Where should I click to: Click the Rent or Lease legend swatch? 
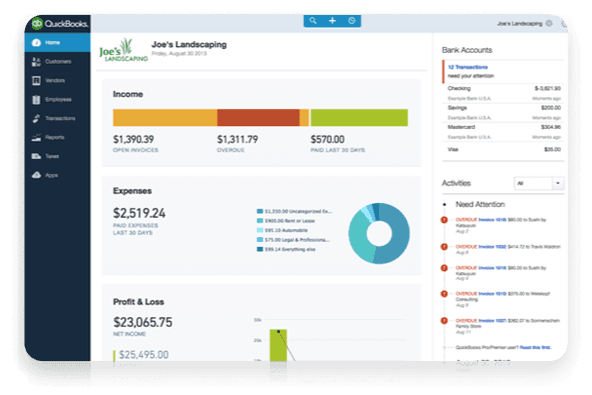pyautogui.click(x=260, y=221)
